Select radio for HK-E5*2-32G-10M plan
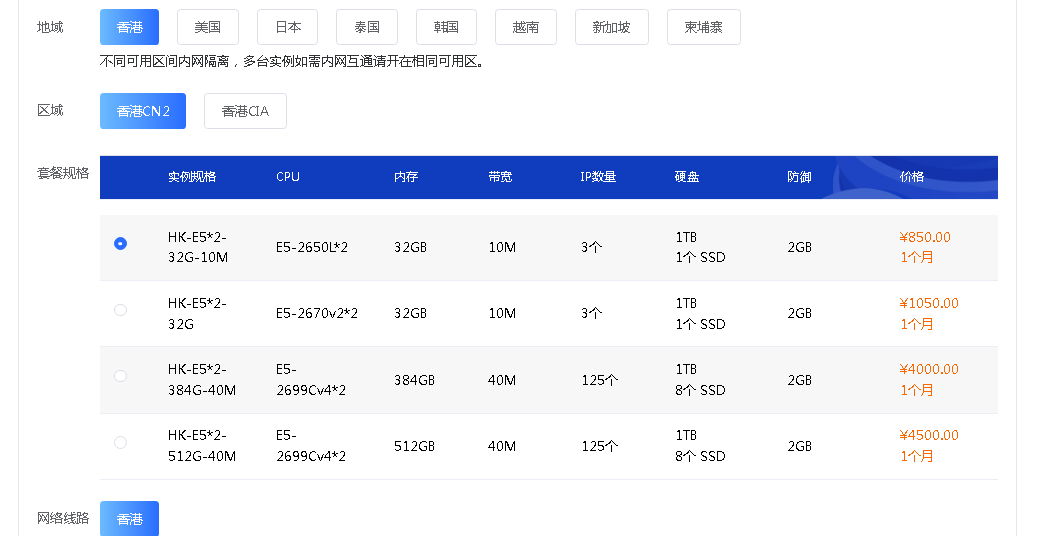 point(121,243)
